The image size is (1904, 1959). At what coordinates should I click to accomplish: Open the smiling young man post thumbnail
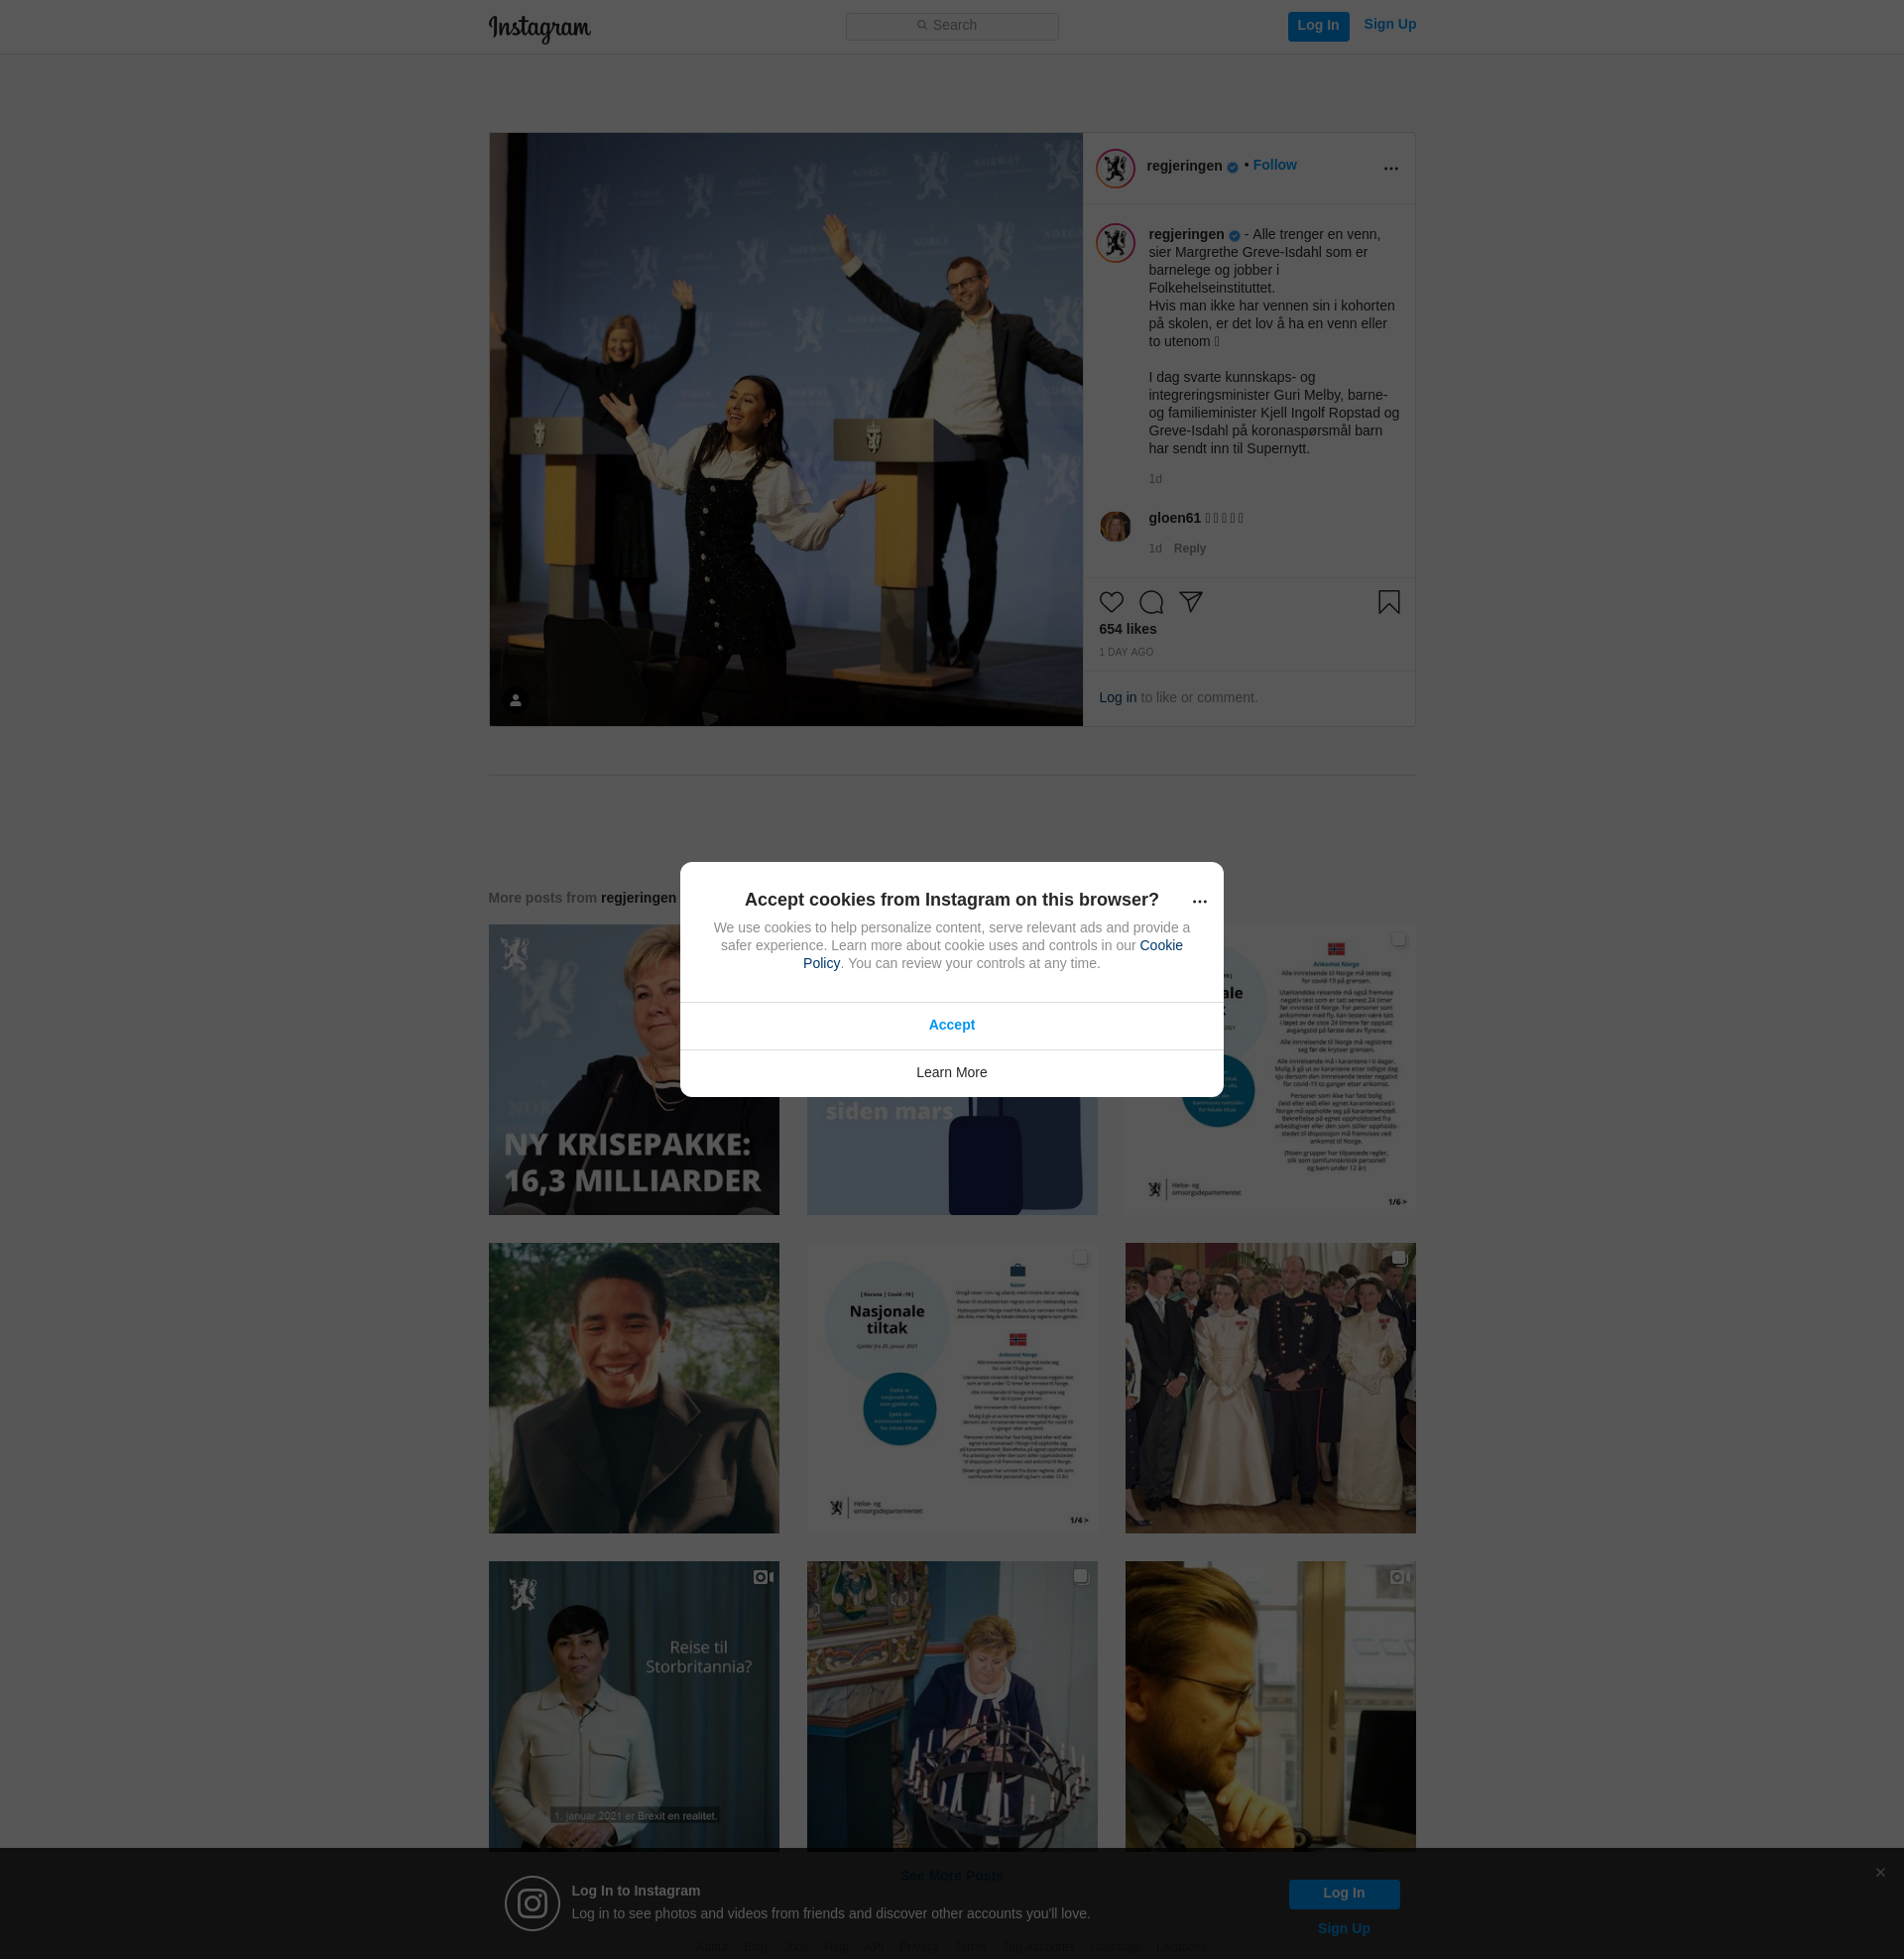pos(633,1388)
